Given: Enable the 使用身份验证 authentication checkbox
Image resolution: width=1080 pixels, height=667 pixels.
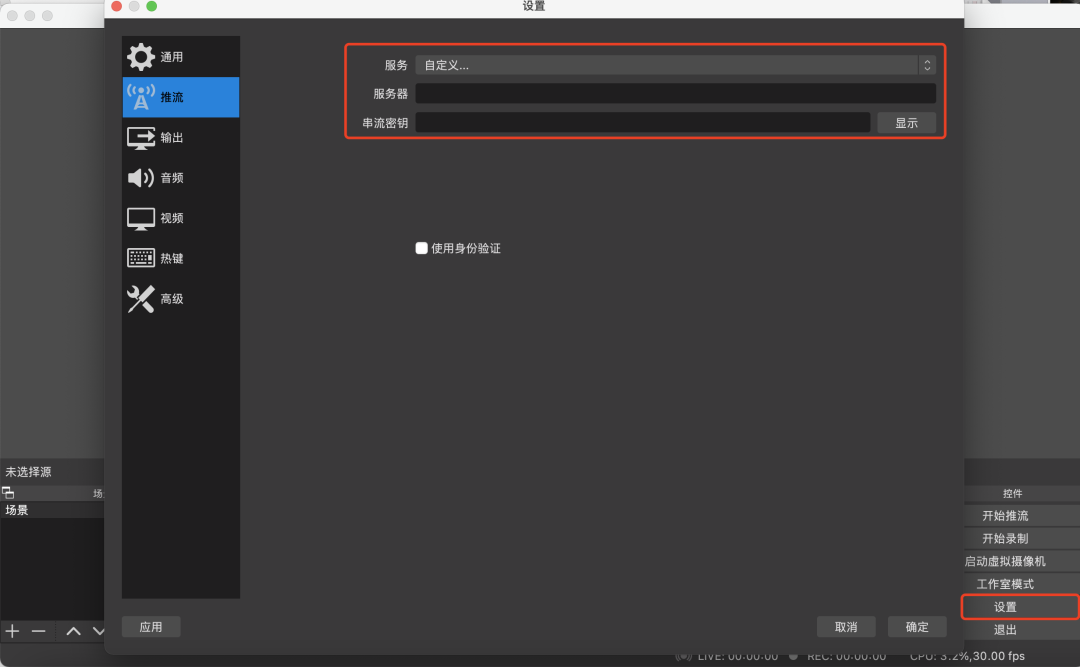Looking at the screenshot, I should pyautogui.click(x=421, y=247).
